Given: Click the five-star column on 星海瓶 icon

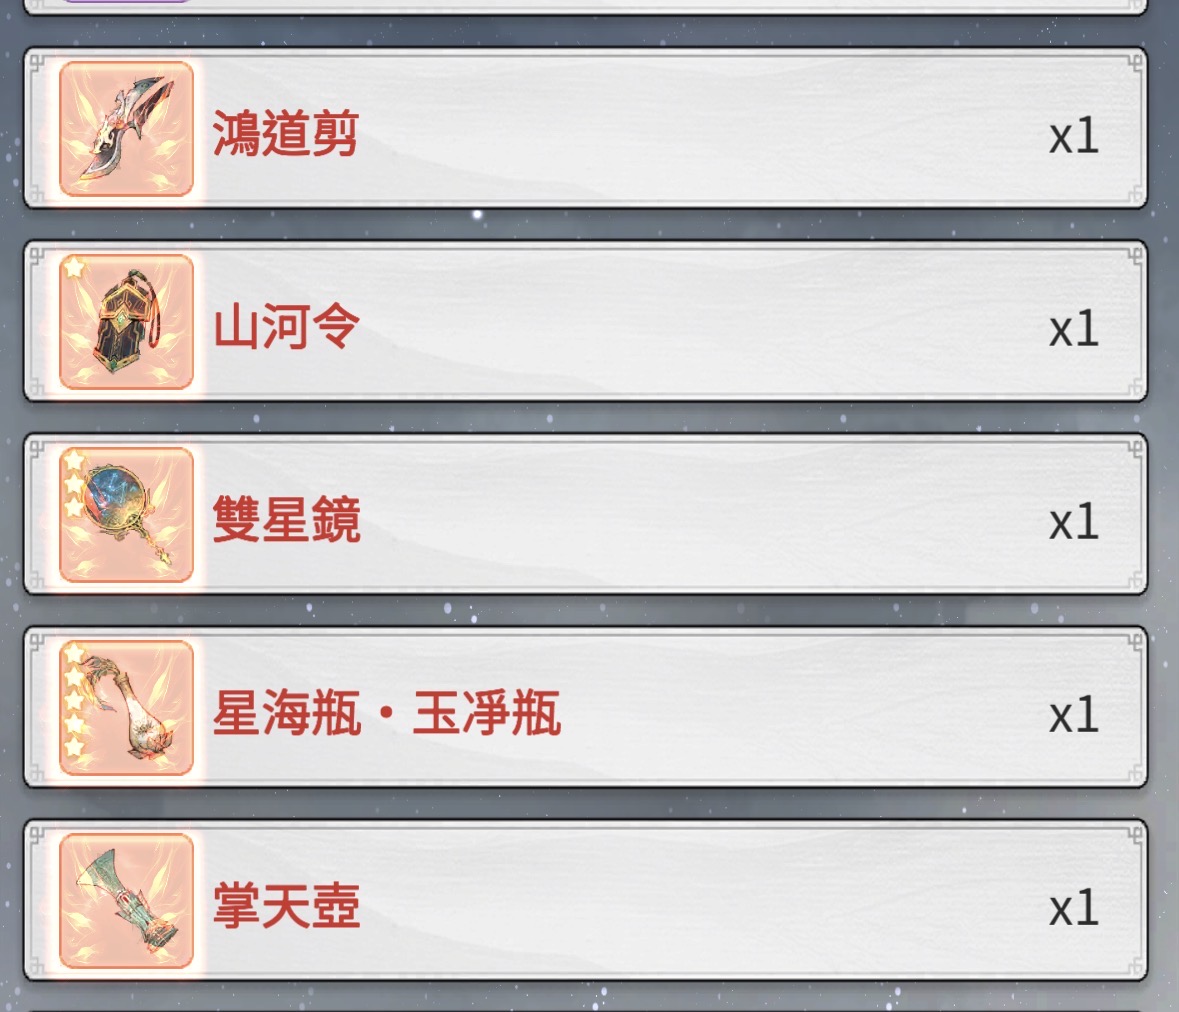Looking at the screenshot, I should [74, 701].
